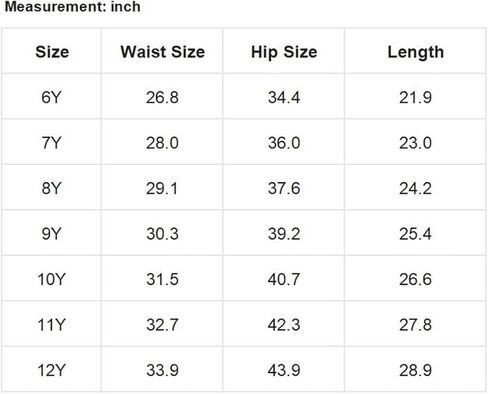The height and width of the screenshot is (394, 488).
Task: Click the waist value 33.9
Action: pos(162,370)
